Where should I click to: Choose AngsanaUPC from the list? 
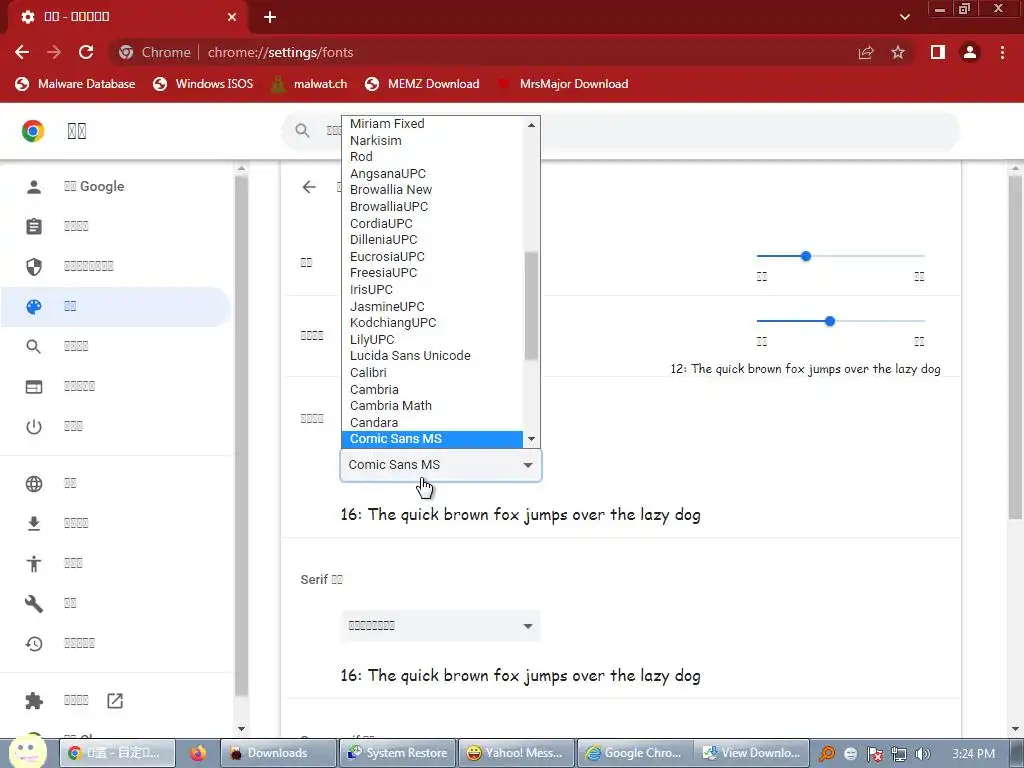coord(432,174)
